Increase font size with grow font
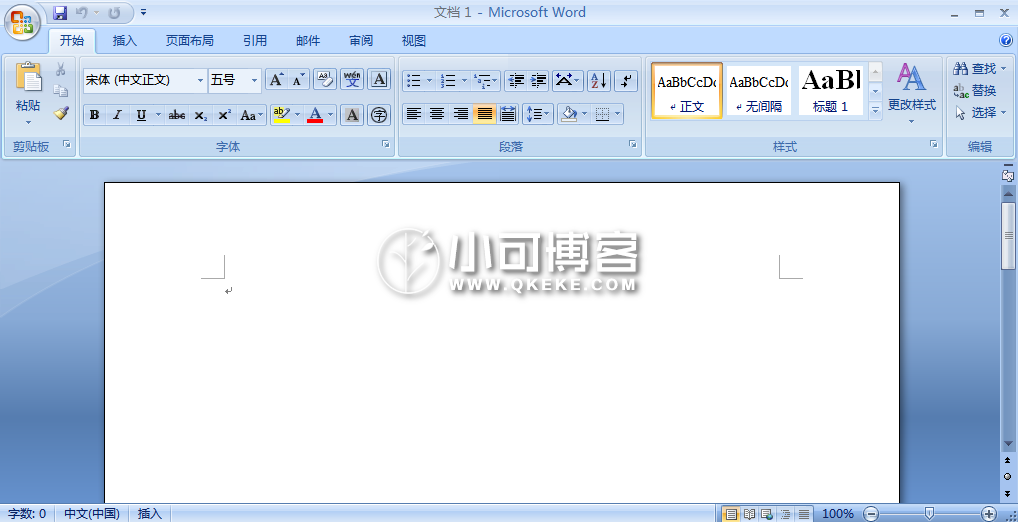 (x=276, y=80)
